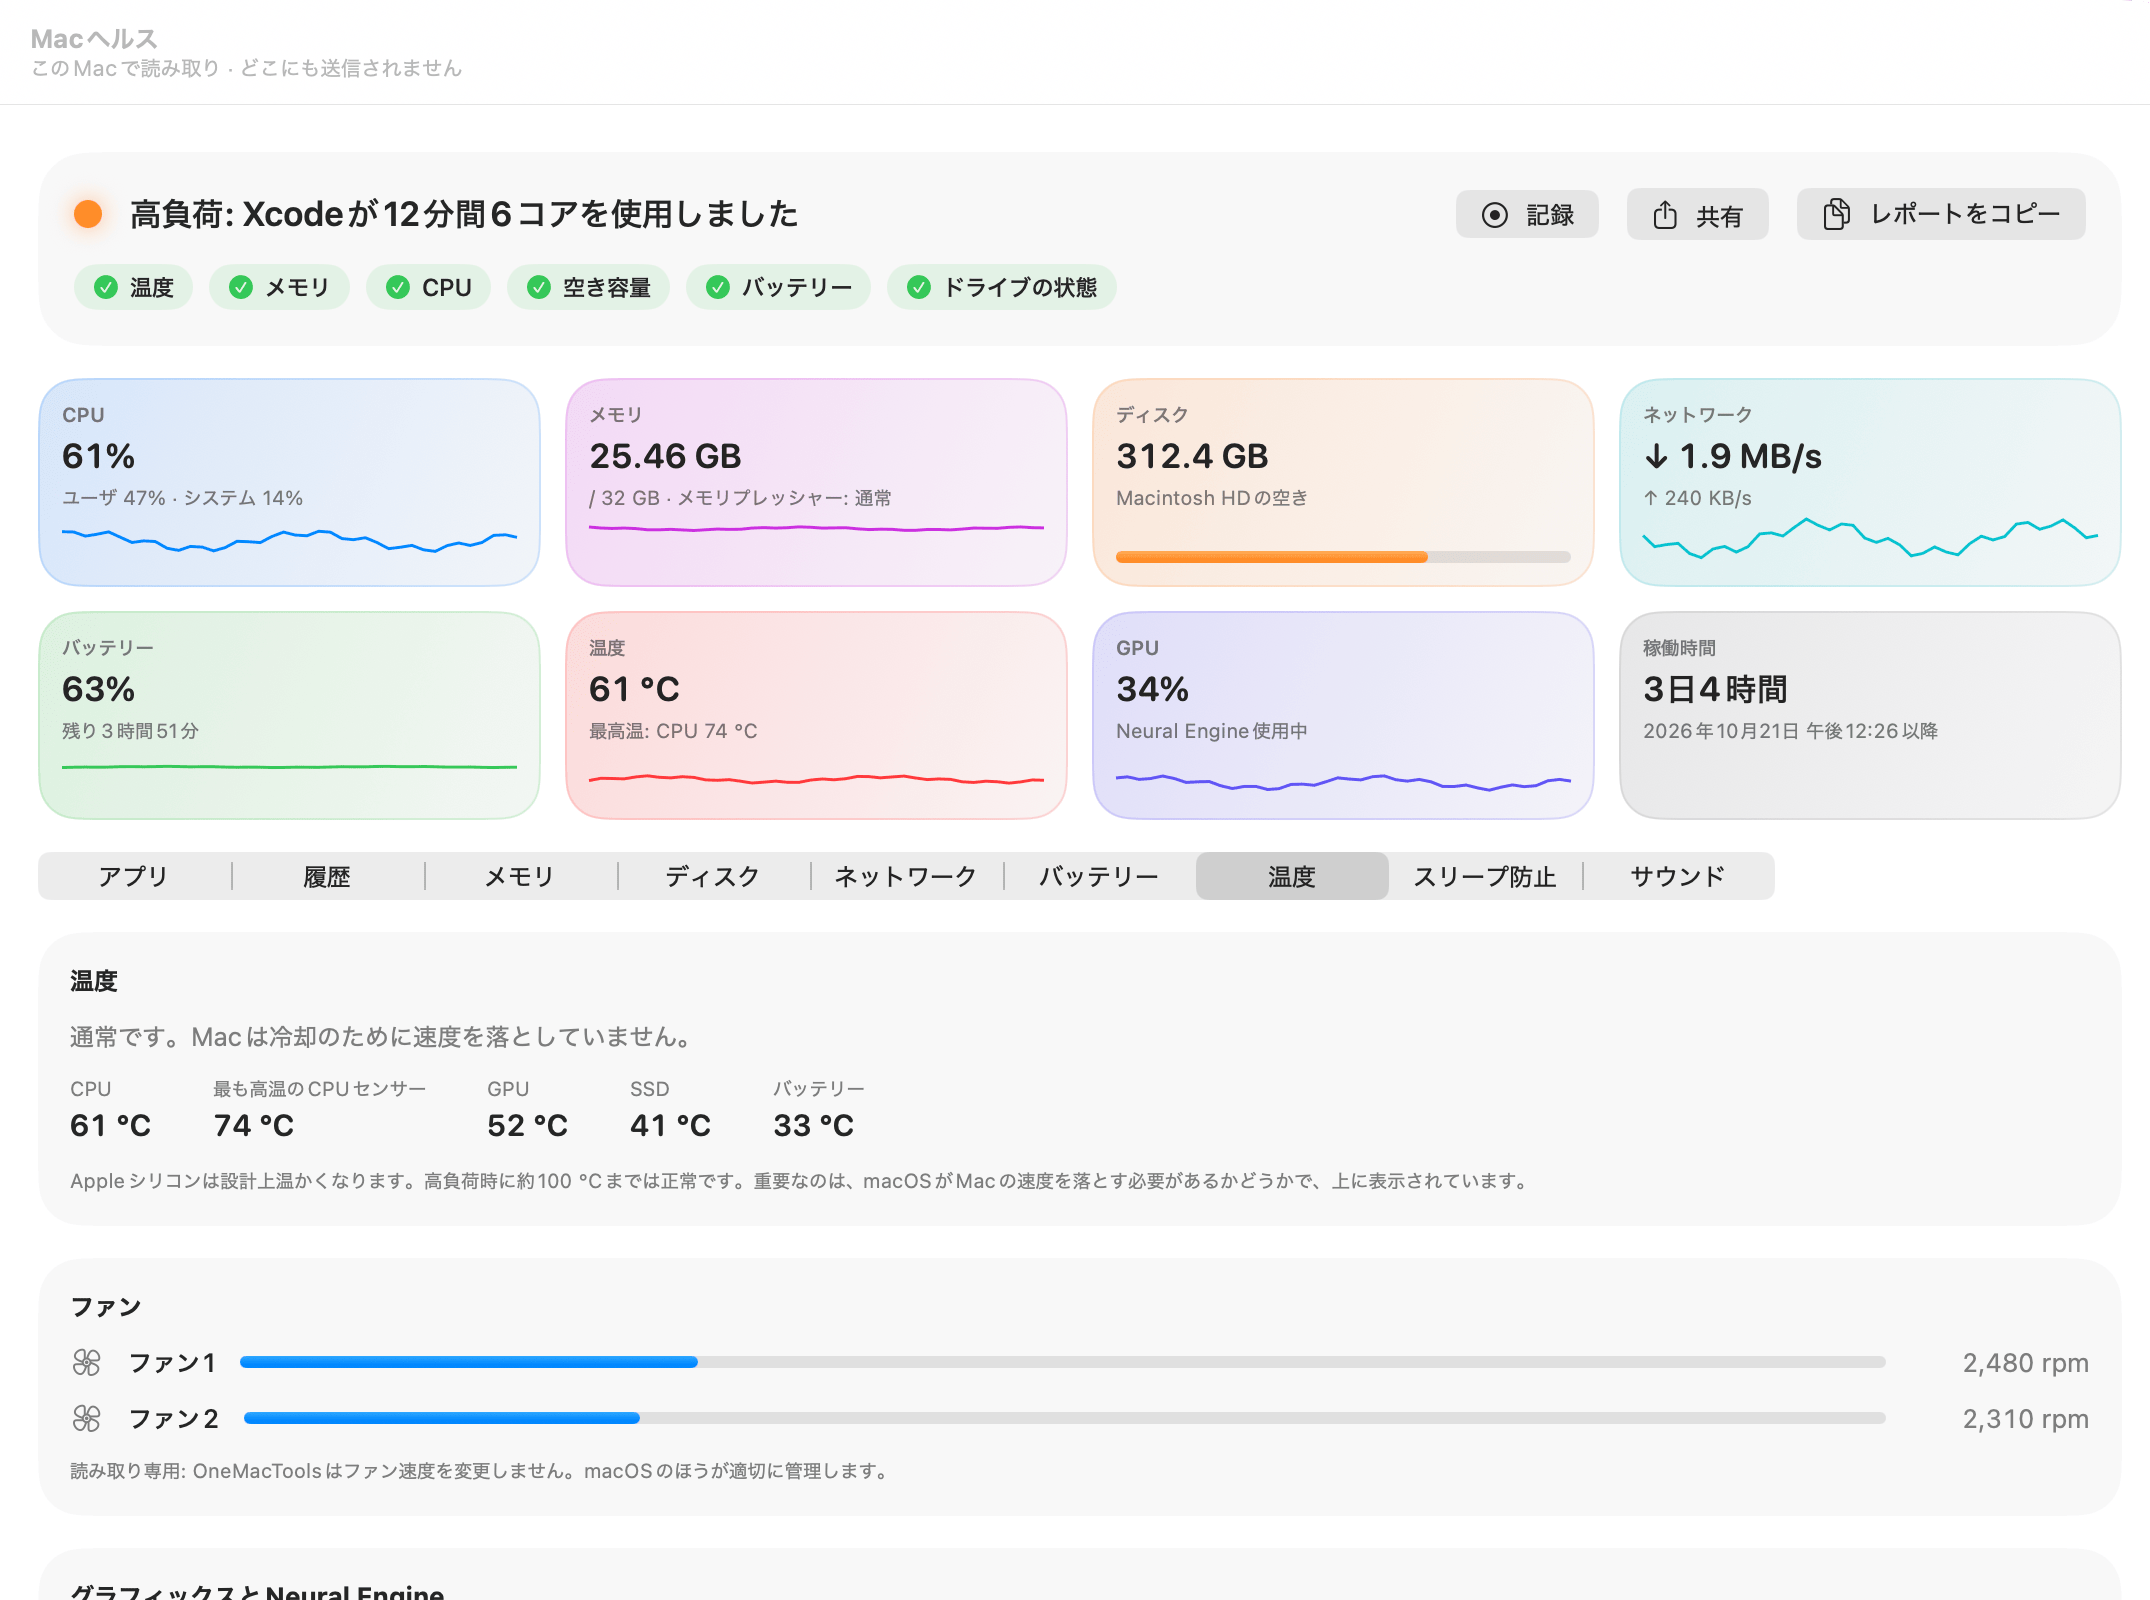The image size is (2150, 1600).
Task: Click the orange high-load status dot
Action: [88, 214]
